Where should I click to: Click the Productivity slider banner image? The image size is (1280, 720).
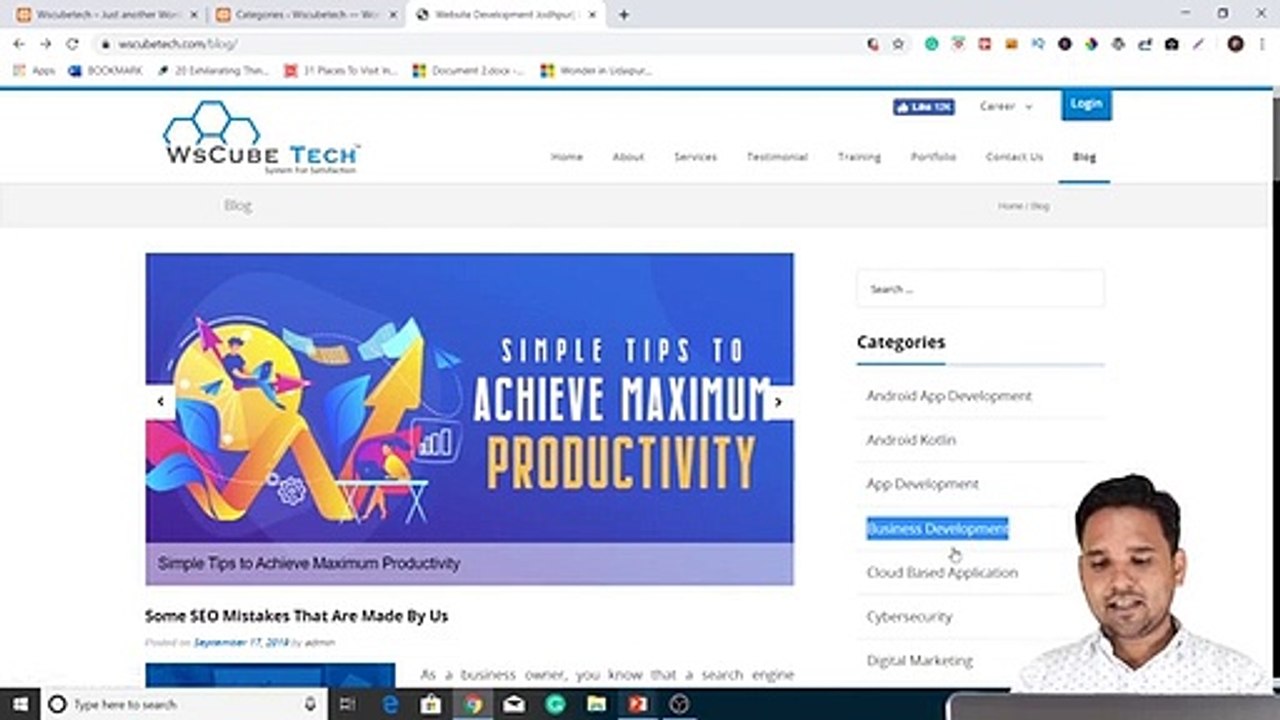(469, 398)
